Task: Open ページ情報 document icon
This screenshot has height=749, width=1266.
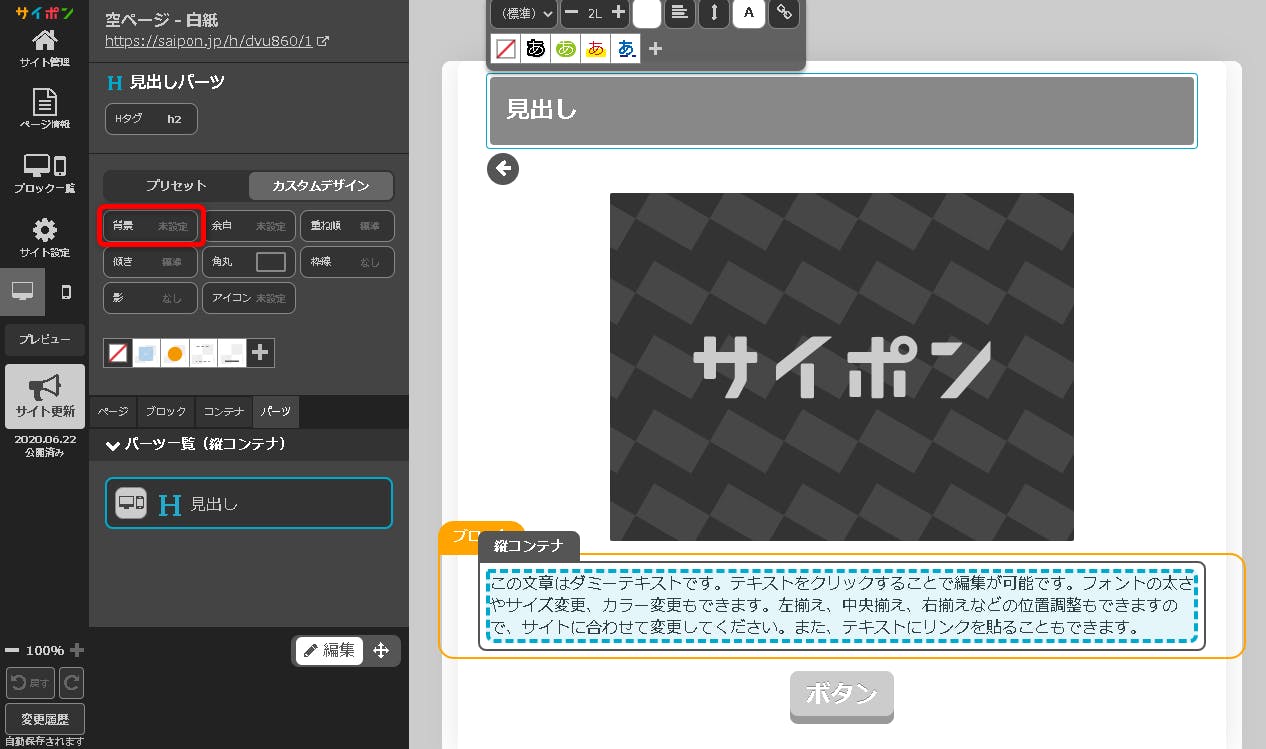Action: click(44, 109)
